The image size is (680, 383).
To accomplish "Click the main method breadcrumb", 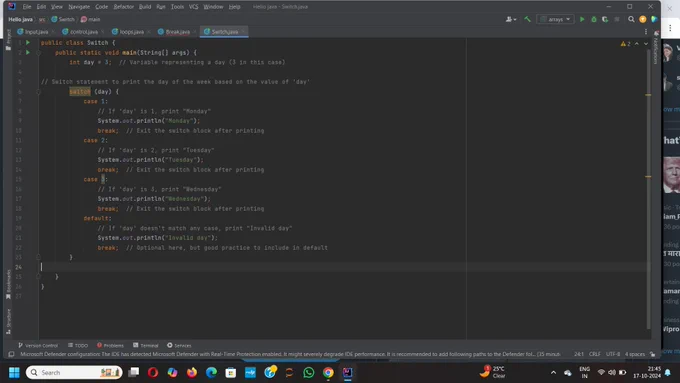I will click(x=91, y=19).
